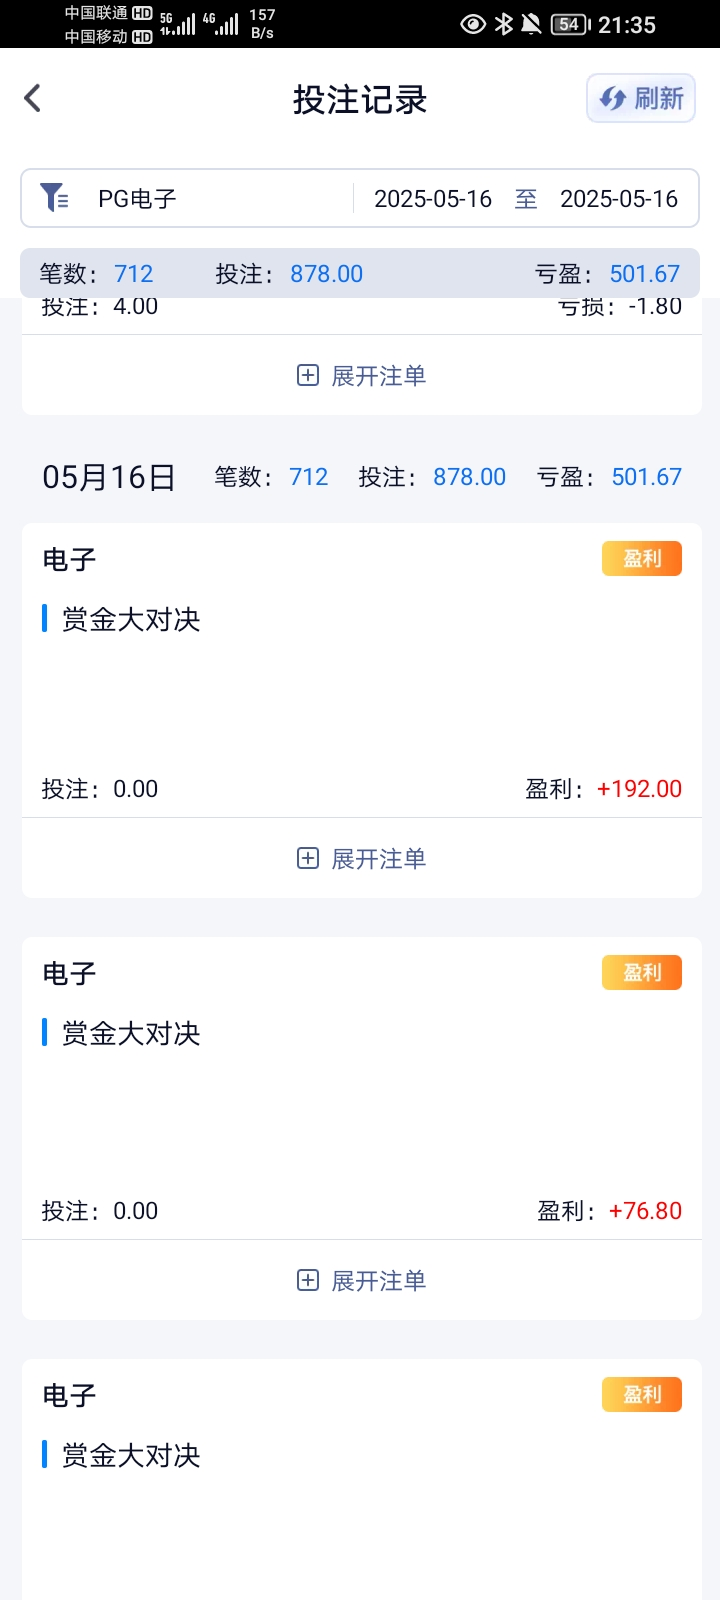Select the start date 2025-05-16 field
This screenshot has height=1600, width=720.
pyautogui.click(x=433, y=199)
